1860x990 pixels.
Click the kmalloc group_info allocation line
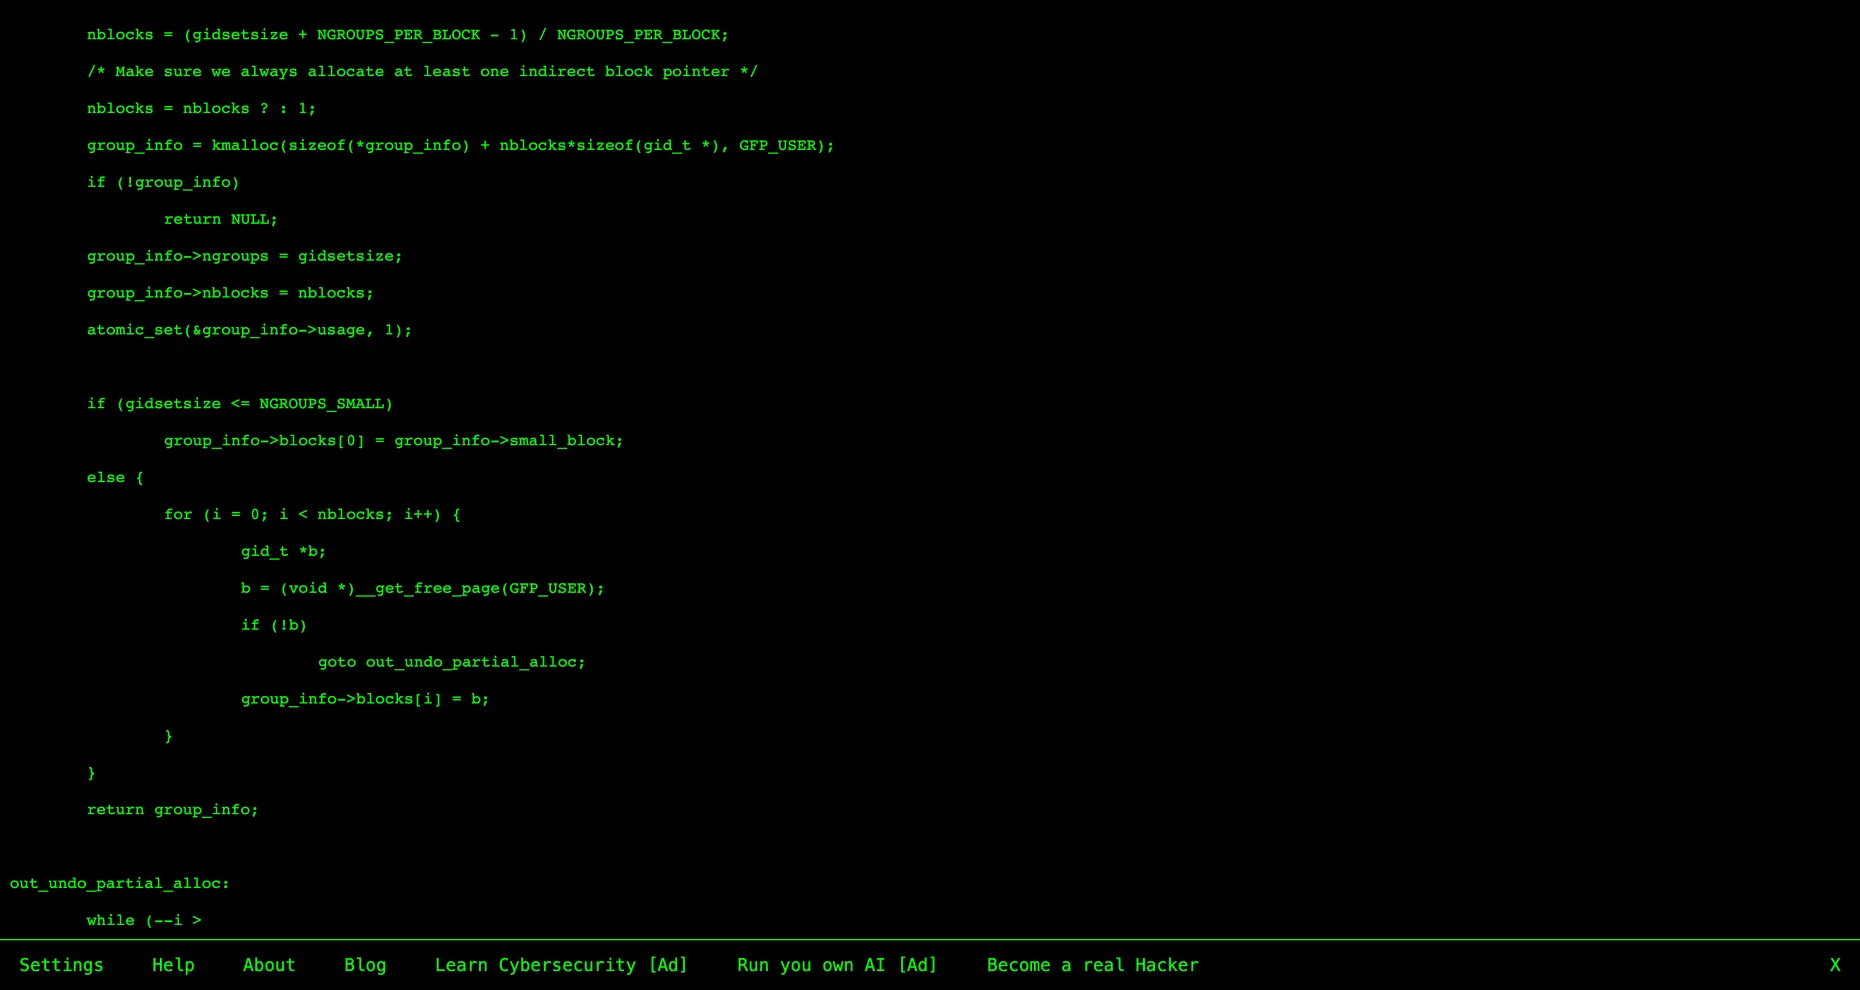click(460, 145)
